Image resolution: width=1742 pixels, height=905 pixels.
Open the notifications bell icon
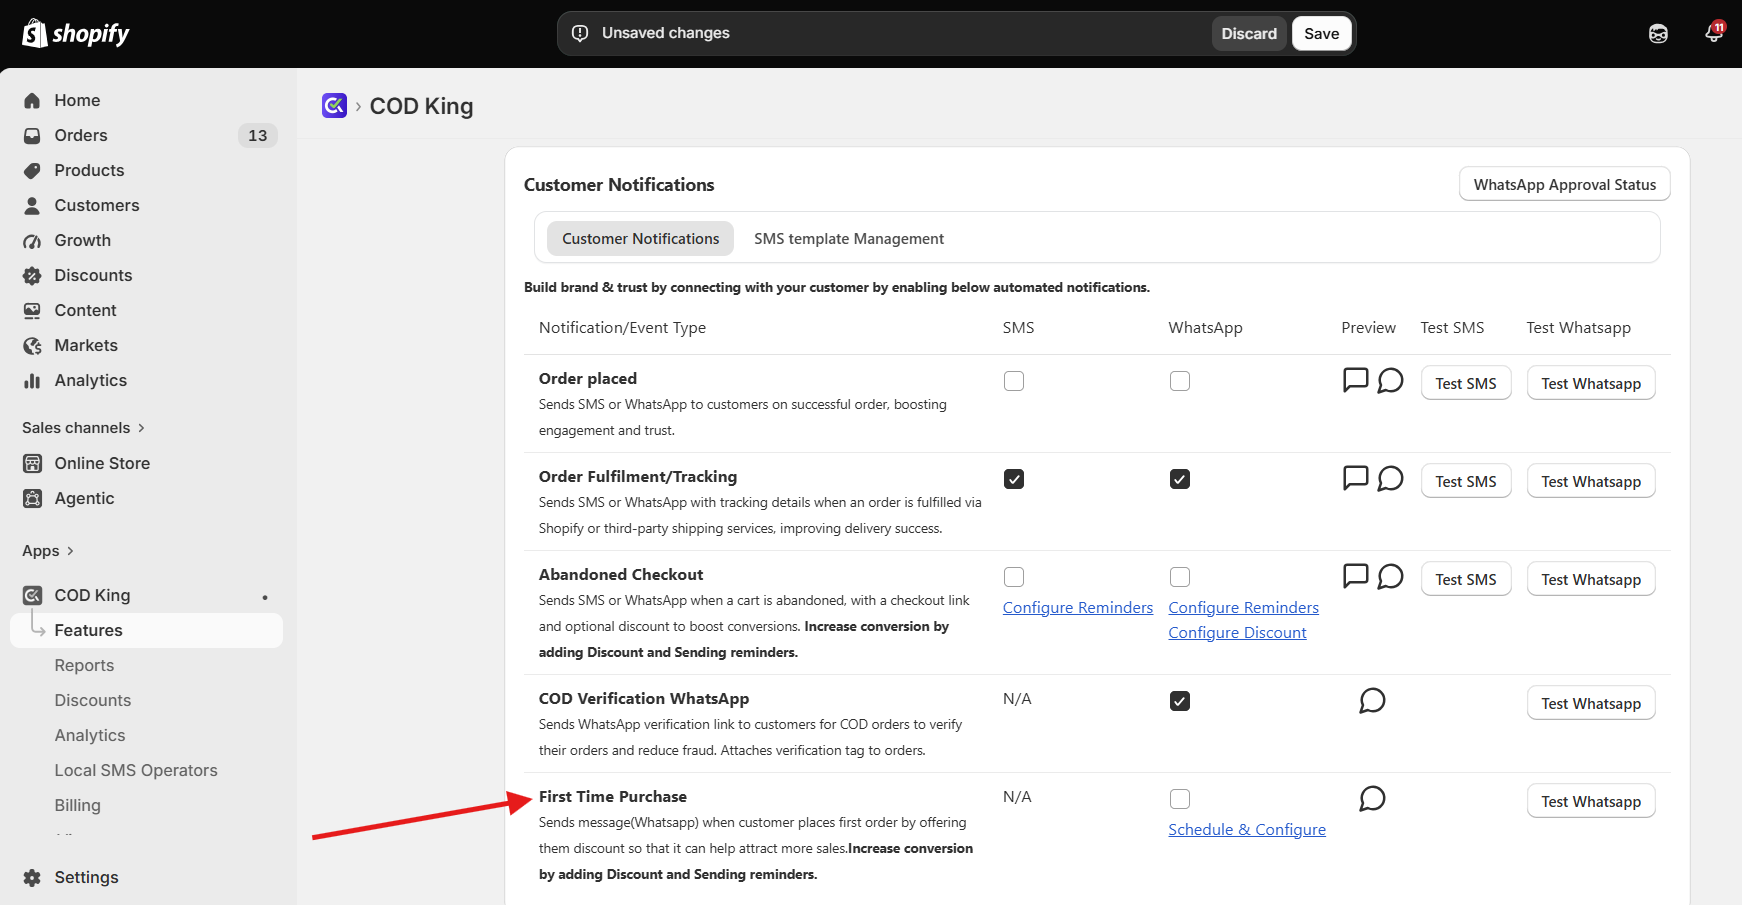click(1714, 33)
